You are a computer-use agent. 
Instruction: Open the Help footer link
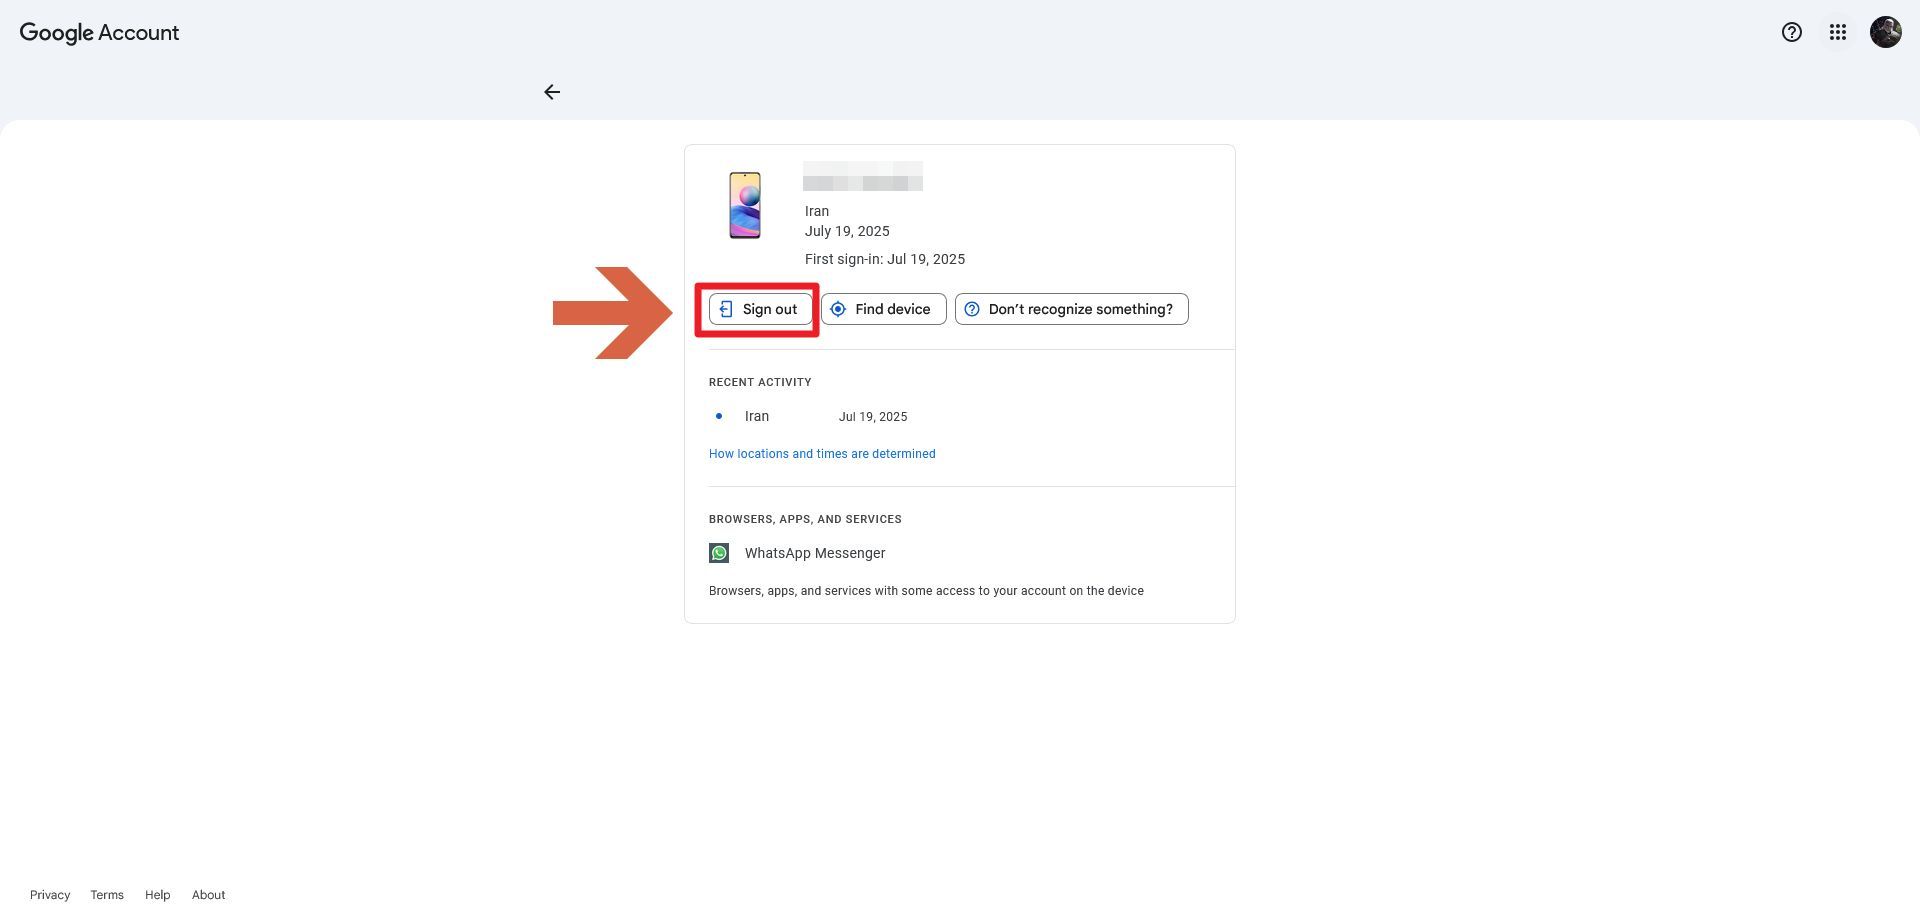[x=157, y=895]
